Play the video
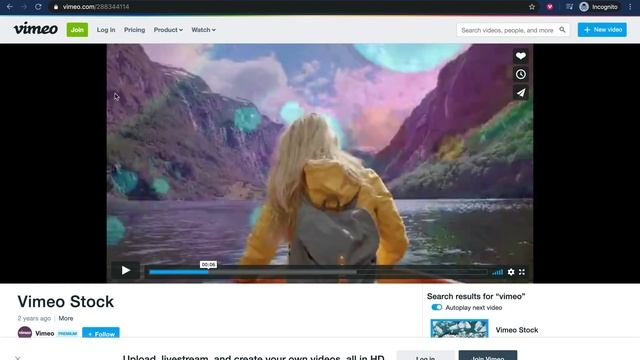 click(x=126, y=270)
